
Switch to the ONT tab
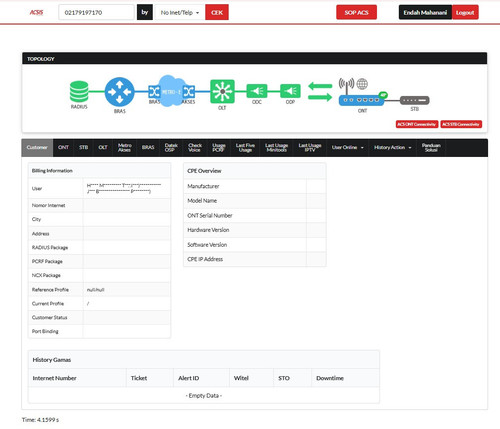click(63, 147)
